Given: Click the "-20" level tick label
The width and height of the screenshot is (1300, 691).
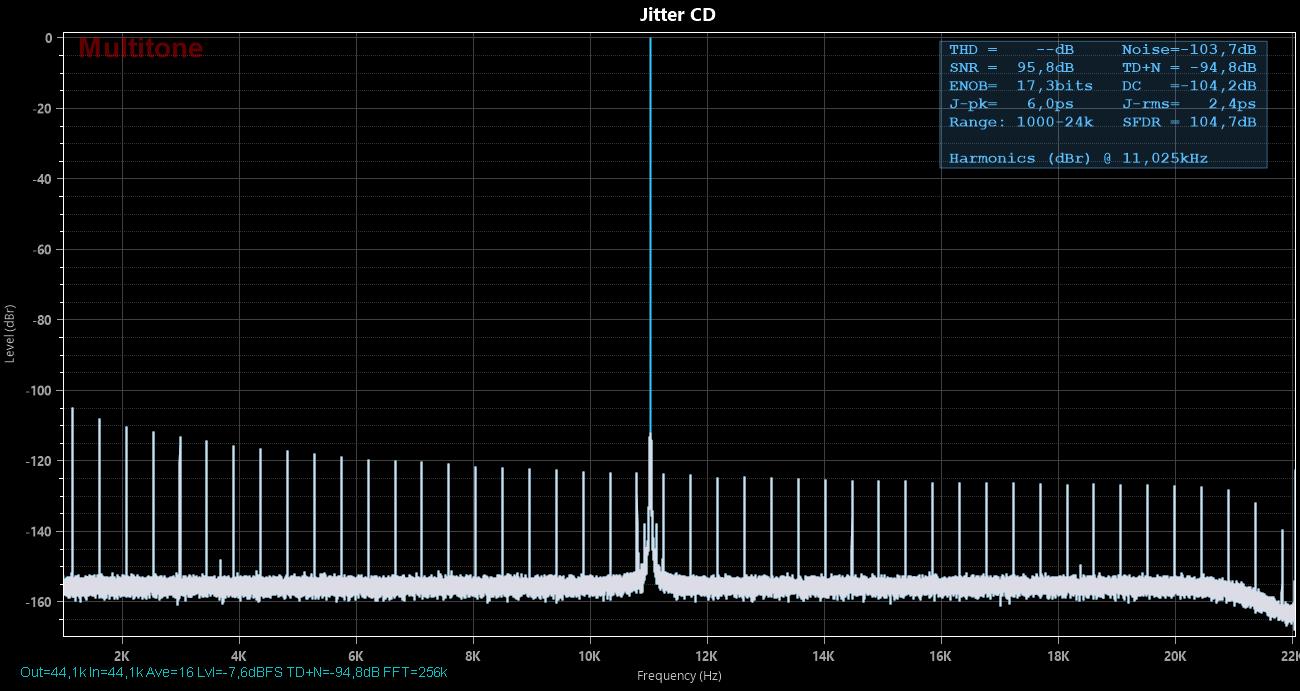Looking at the screenshot, I should 43,108.
